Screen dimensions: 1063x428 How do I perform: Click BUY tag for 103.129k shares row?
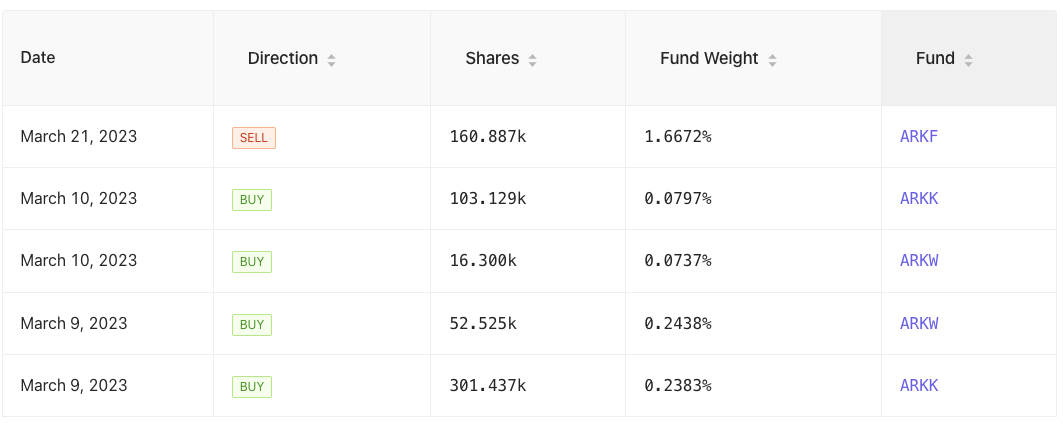252,200
